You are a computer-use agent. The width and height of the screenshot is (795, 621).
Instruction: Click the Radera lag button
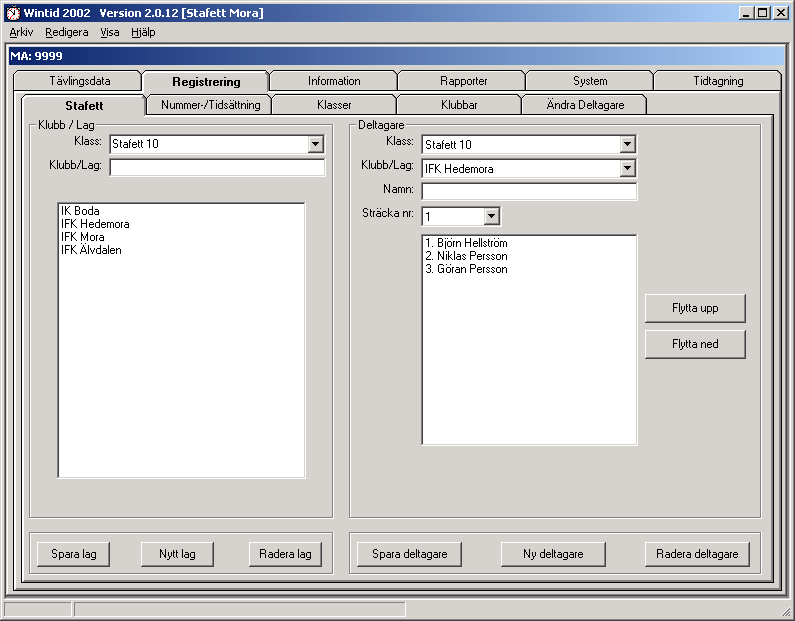point(285,554)
